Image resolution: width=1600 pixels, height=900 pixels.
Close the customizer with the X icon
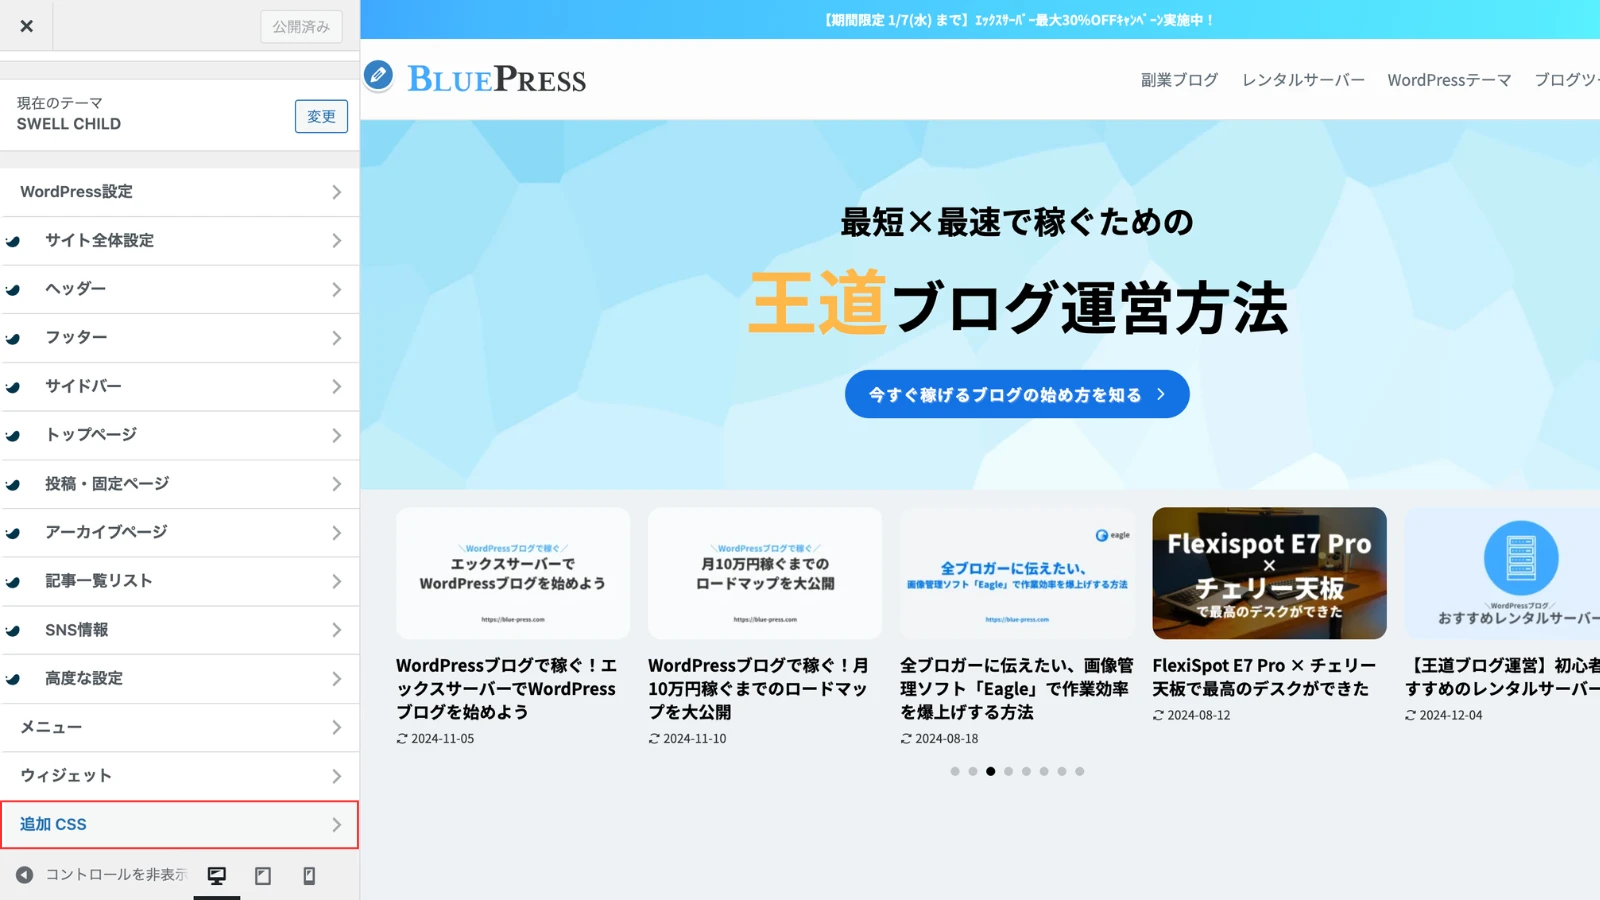coord(26,26)
